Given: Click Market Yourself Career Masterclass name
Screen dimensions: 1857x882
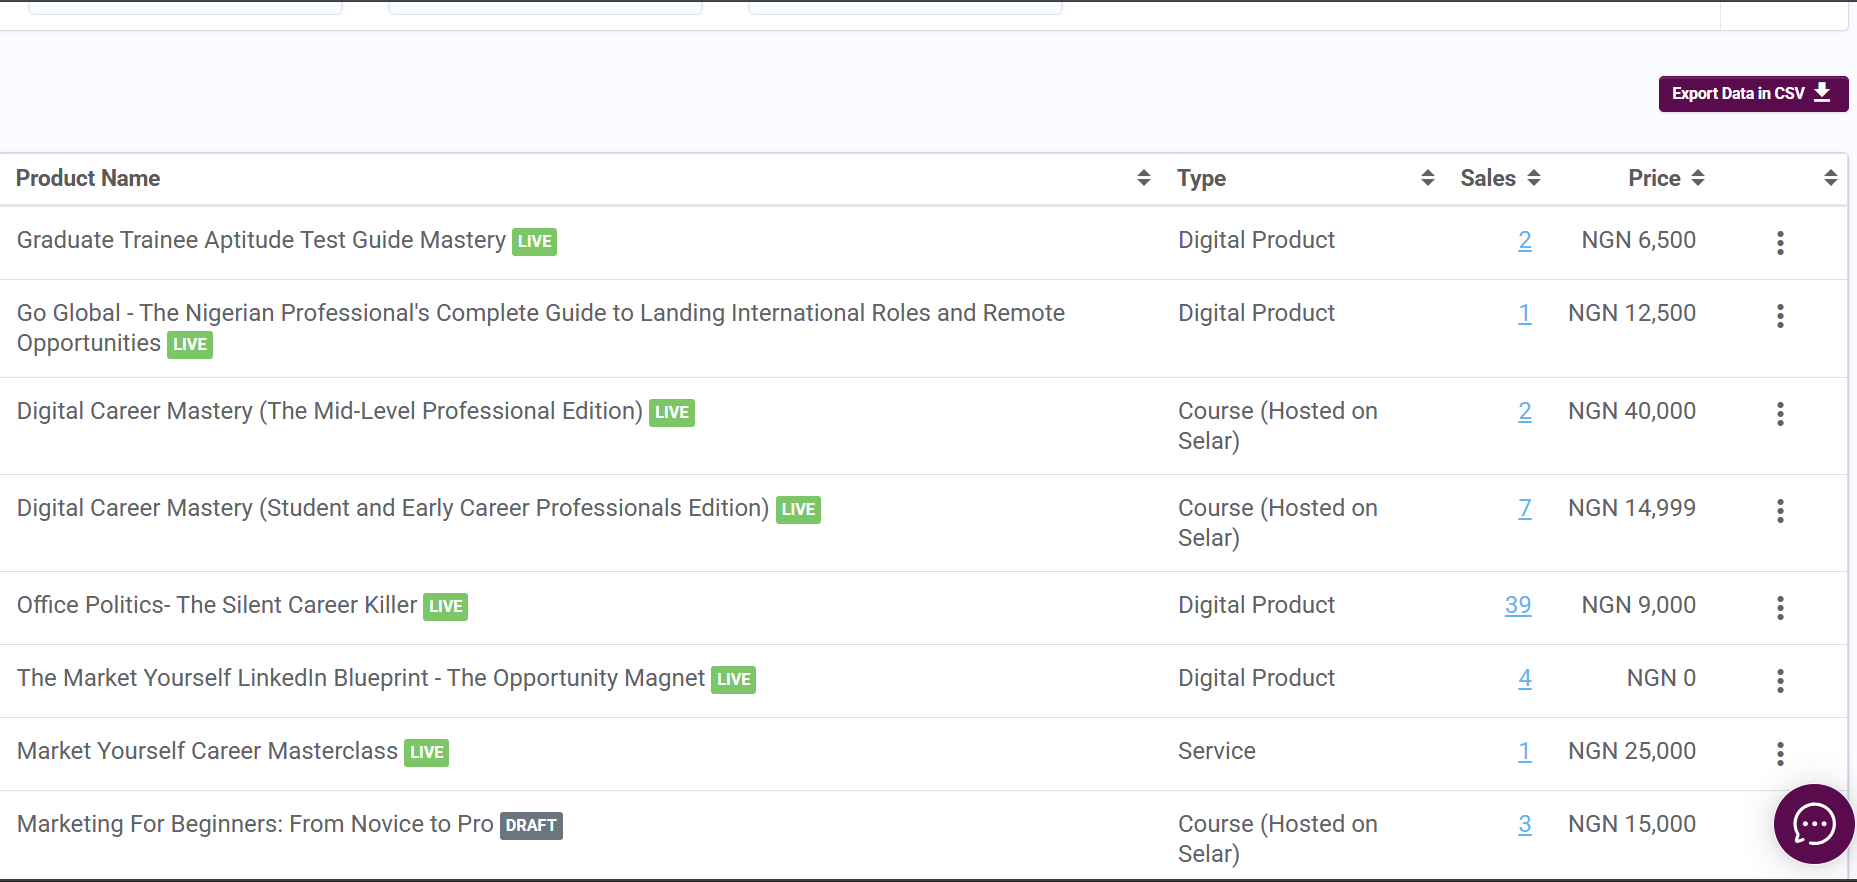Looking at the screenshot, I should click(x=207, y=751).
